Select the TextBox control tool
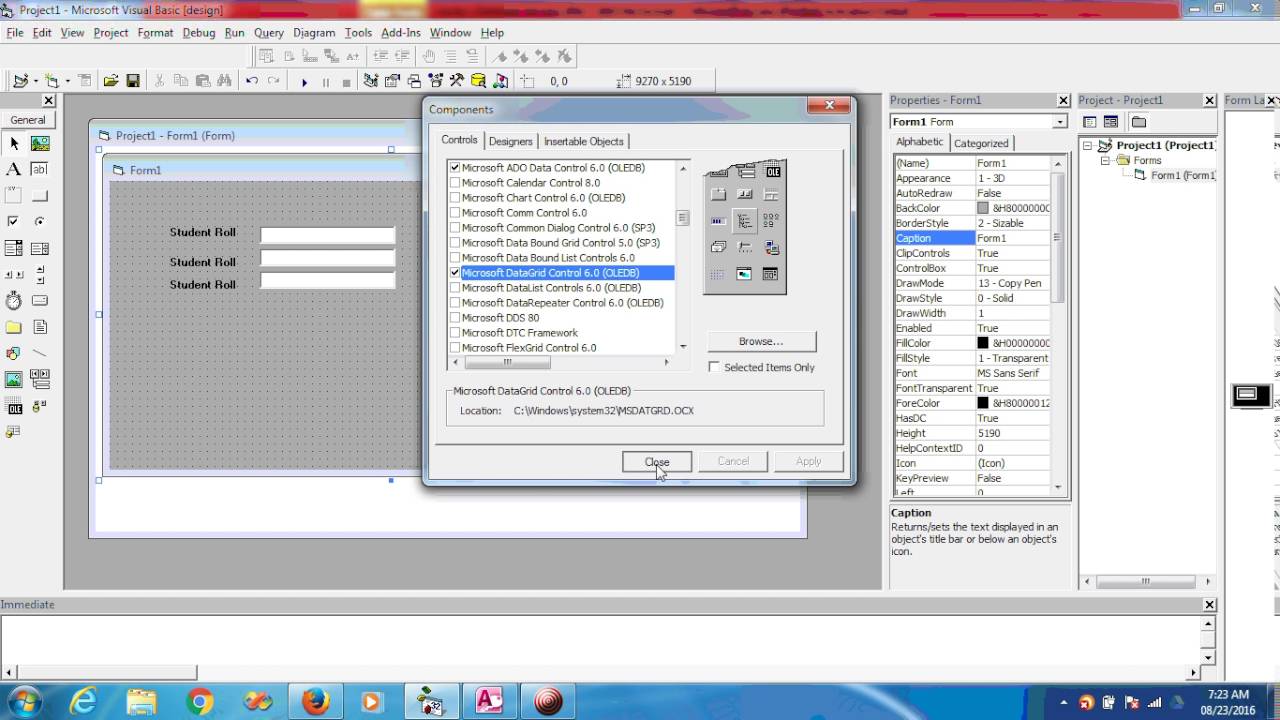 40,170
